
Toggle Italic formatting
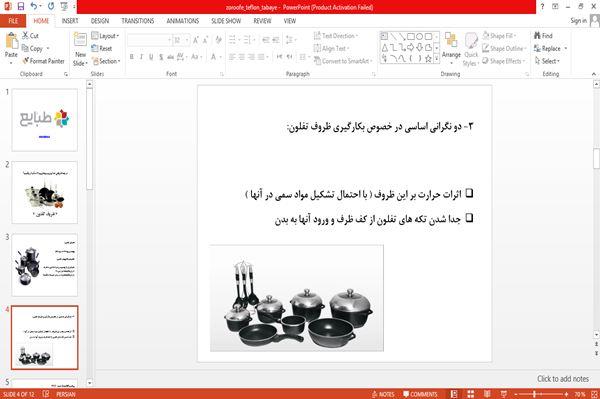point(141,57)
